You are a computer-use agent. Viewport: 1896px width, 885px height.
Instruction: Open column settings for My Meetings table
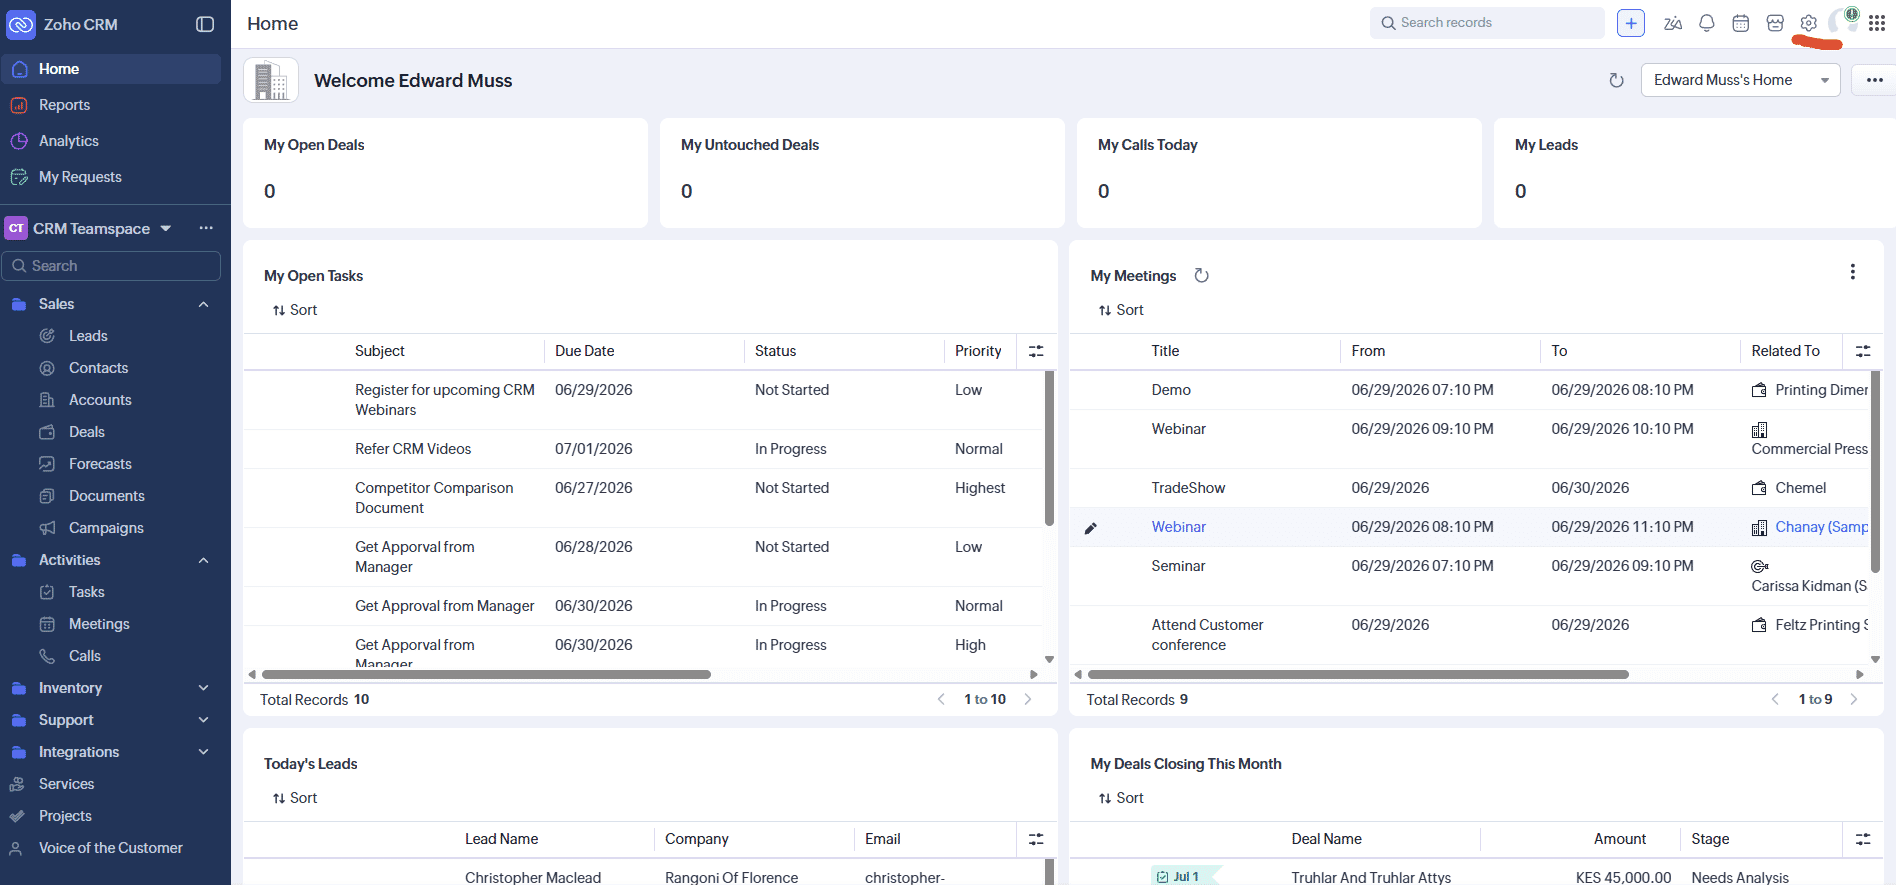coord(1863,351)
